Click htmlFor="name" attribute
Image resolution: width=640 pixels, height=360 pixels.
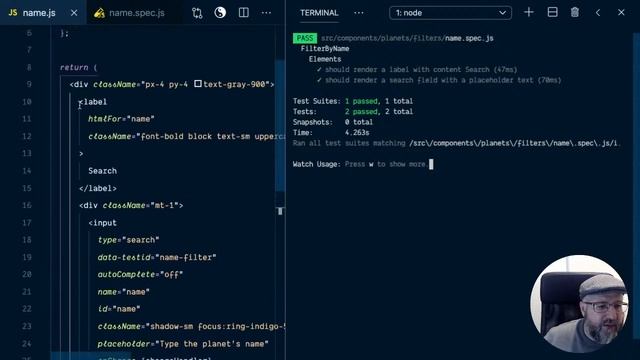(x=121, y=119)
